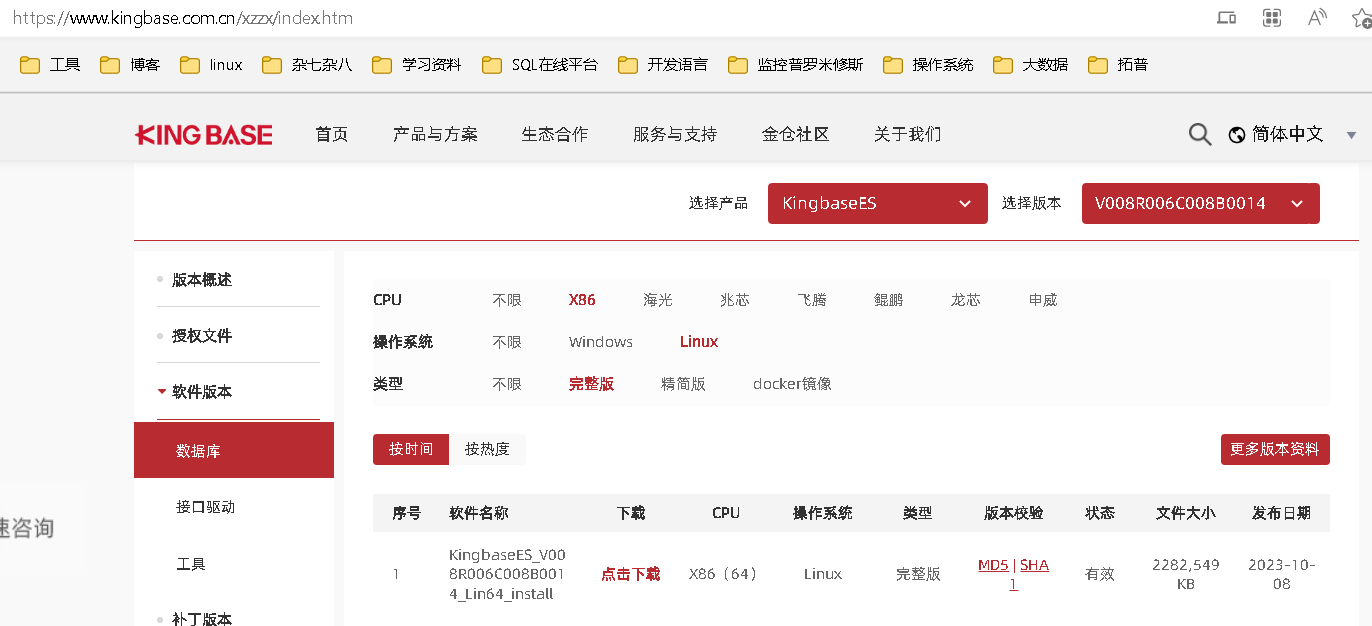This screenshot has height=626, width=1372.
Task: Select type filter 完整版
Action: click(x=591, y=384)
